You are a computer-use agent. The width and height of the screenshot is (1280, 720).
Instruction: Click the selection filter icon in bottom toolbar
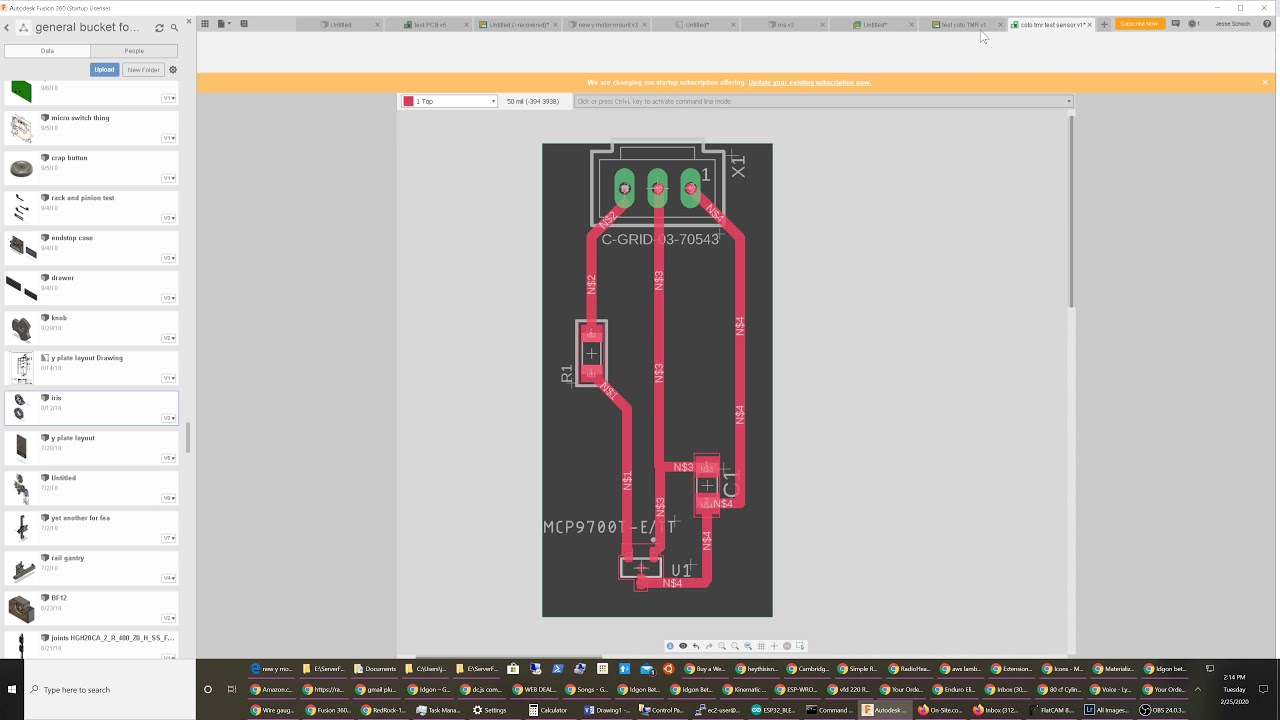point(800,646)
